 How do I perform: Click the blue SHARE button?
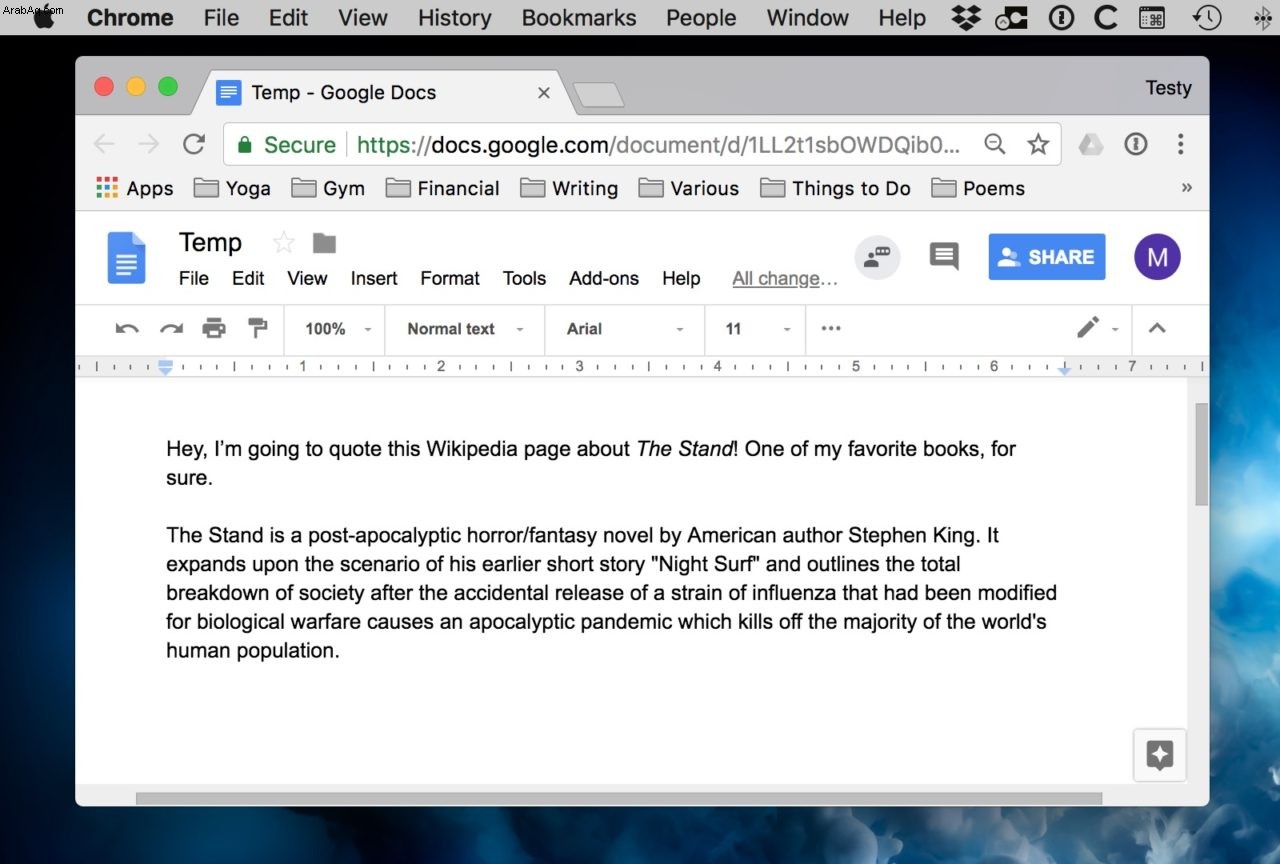coord(1047,257)
